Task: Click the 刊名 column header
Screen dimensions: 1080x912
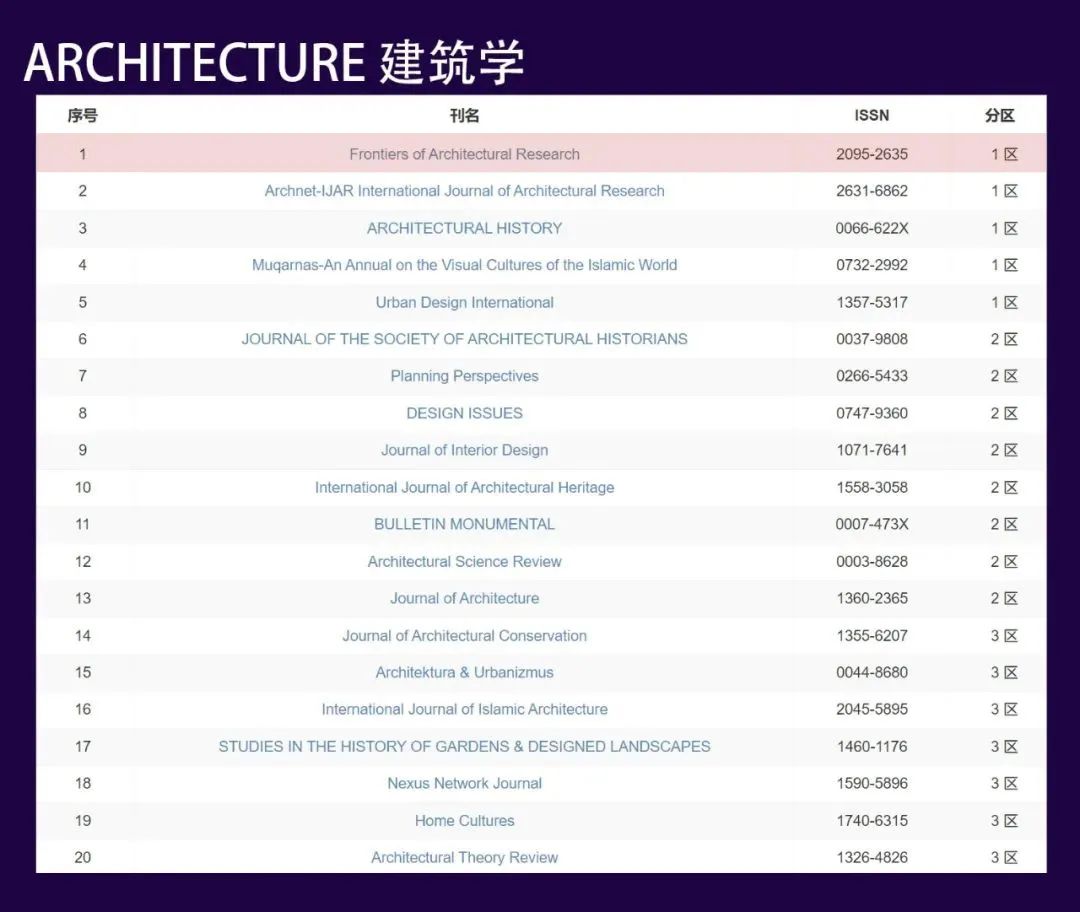Action: click(x=464, y=116)
